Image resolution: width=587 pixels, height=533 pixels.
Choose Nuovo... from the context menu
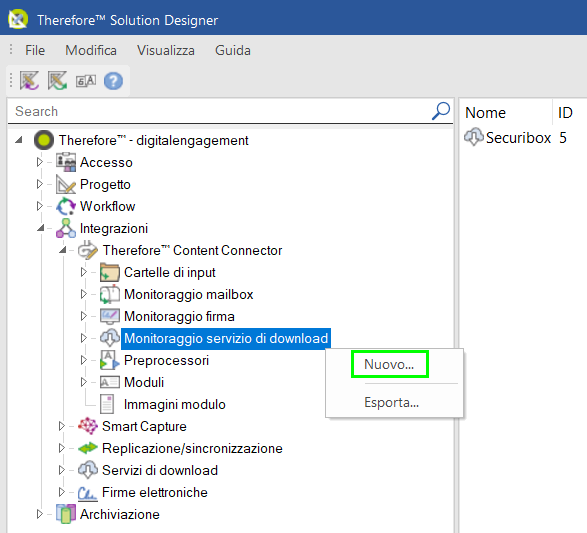(x=389, y=364)
